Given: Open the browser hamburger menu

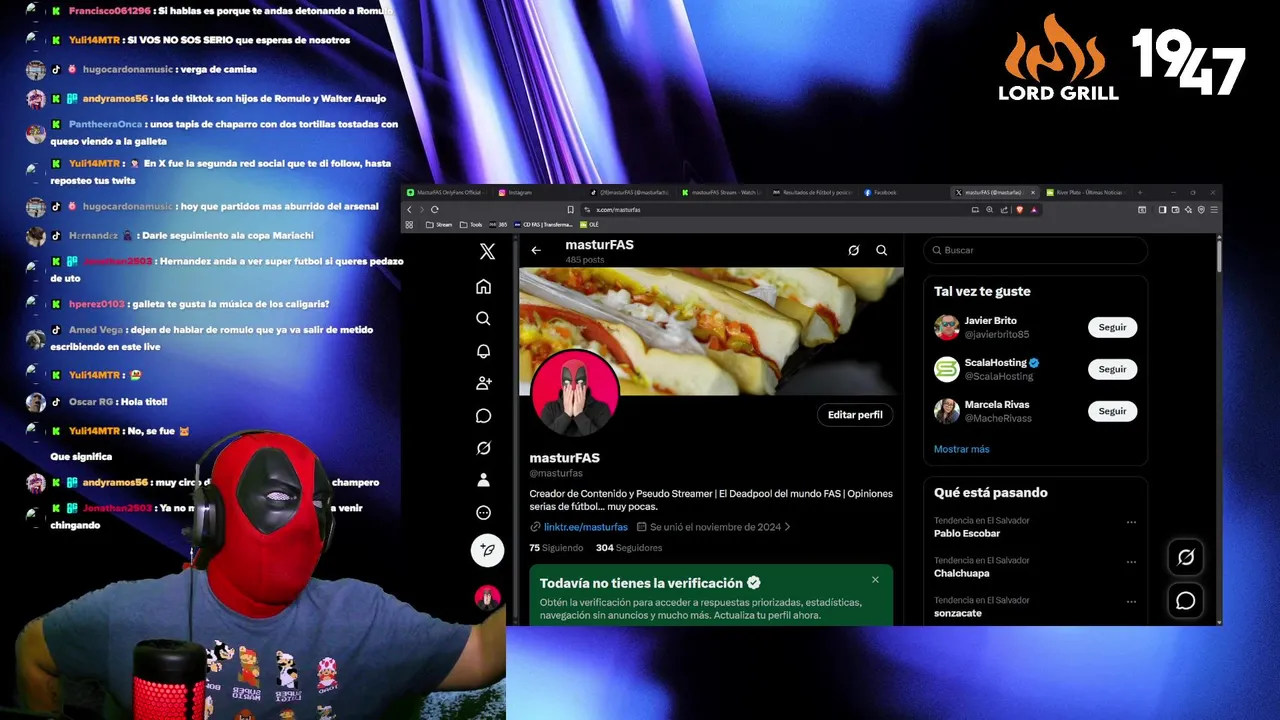Looking at the screenshot, I should (x=1214, y=210).
